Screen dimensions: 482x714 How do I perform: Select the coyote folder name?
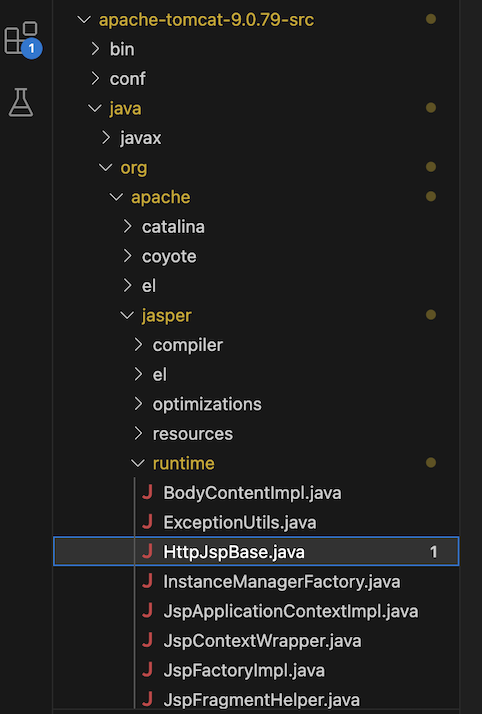[x=169, y=257]
